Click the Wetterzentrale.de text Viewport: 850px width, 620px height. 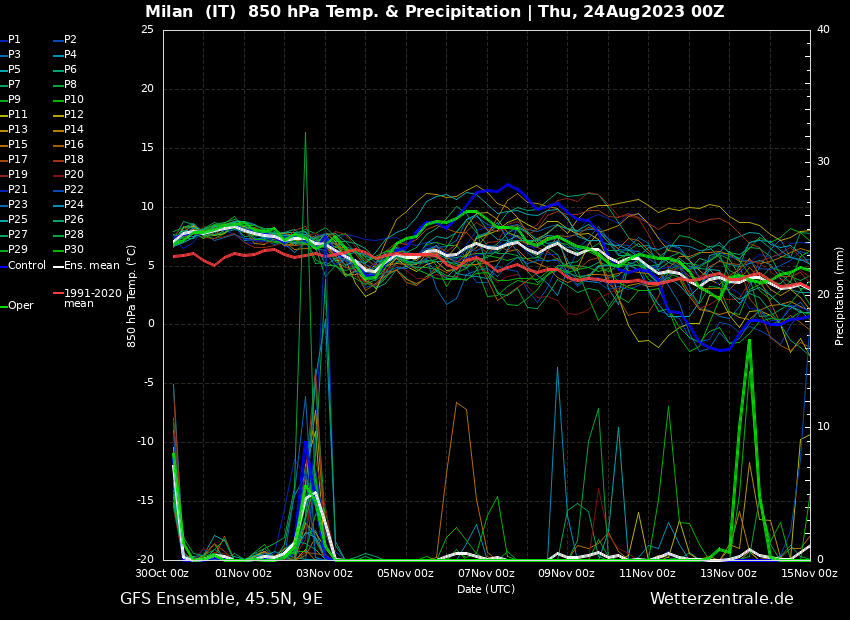coord(721,599)
